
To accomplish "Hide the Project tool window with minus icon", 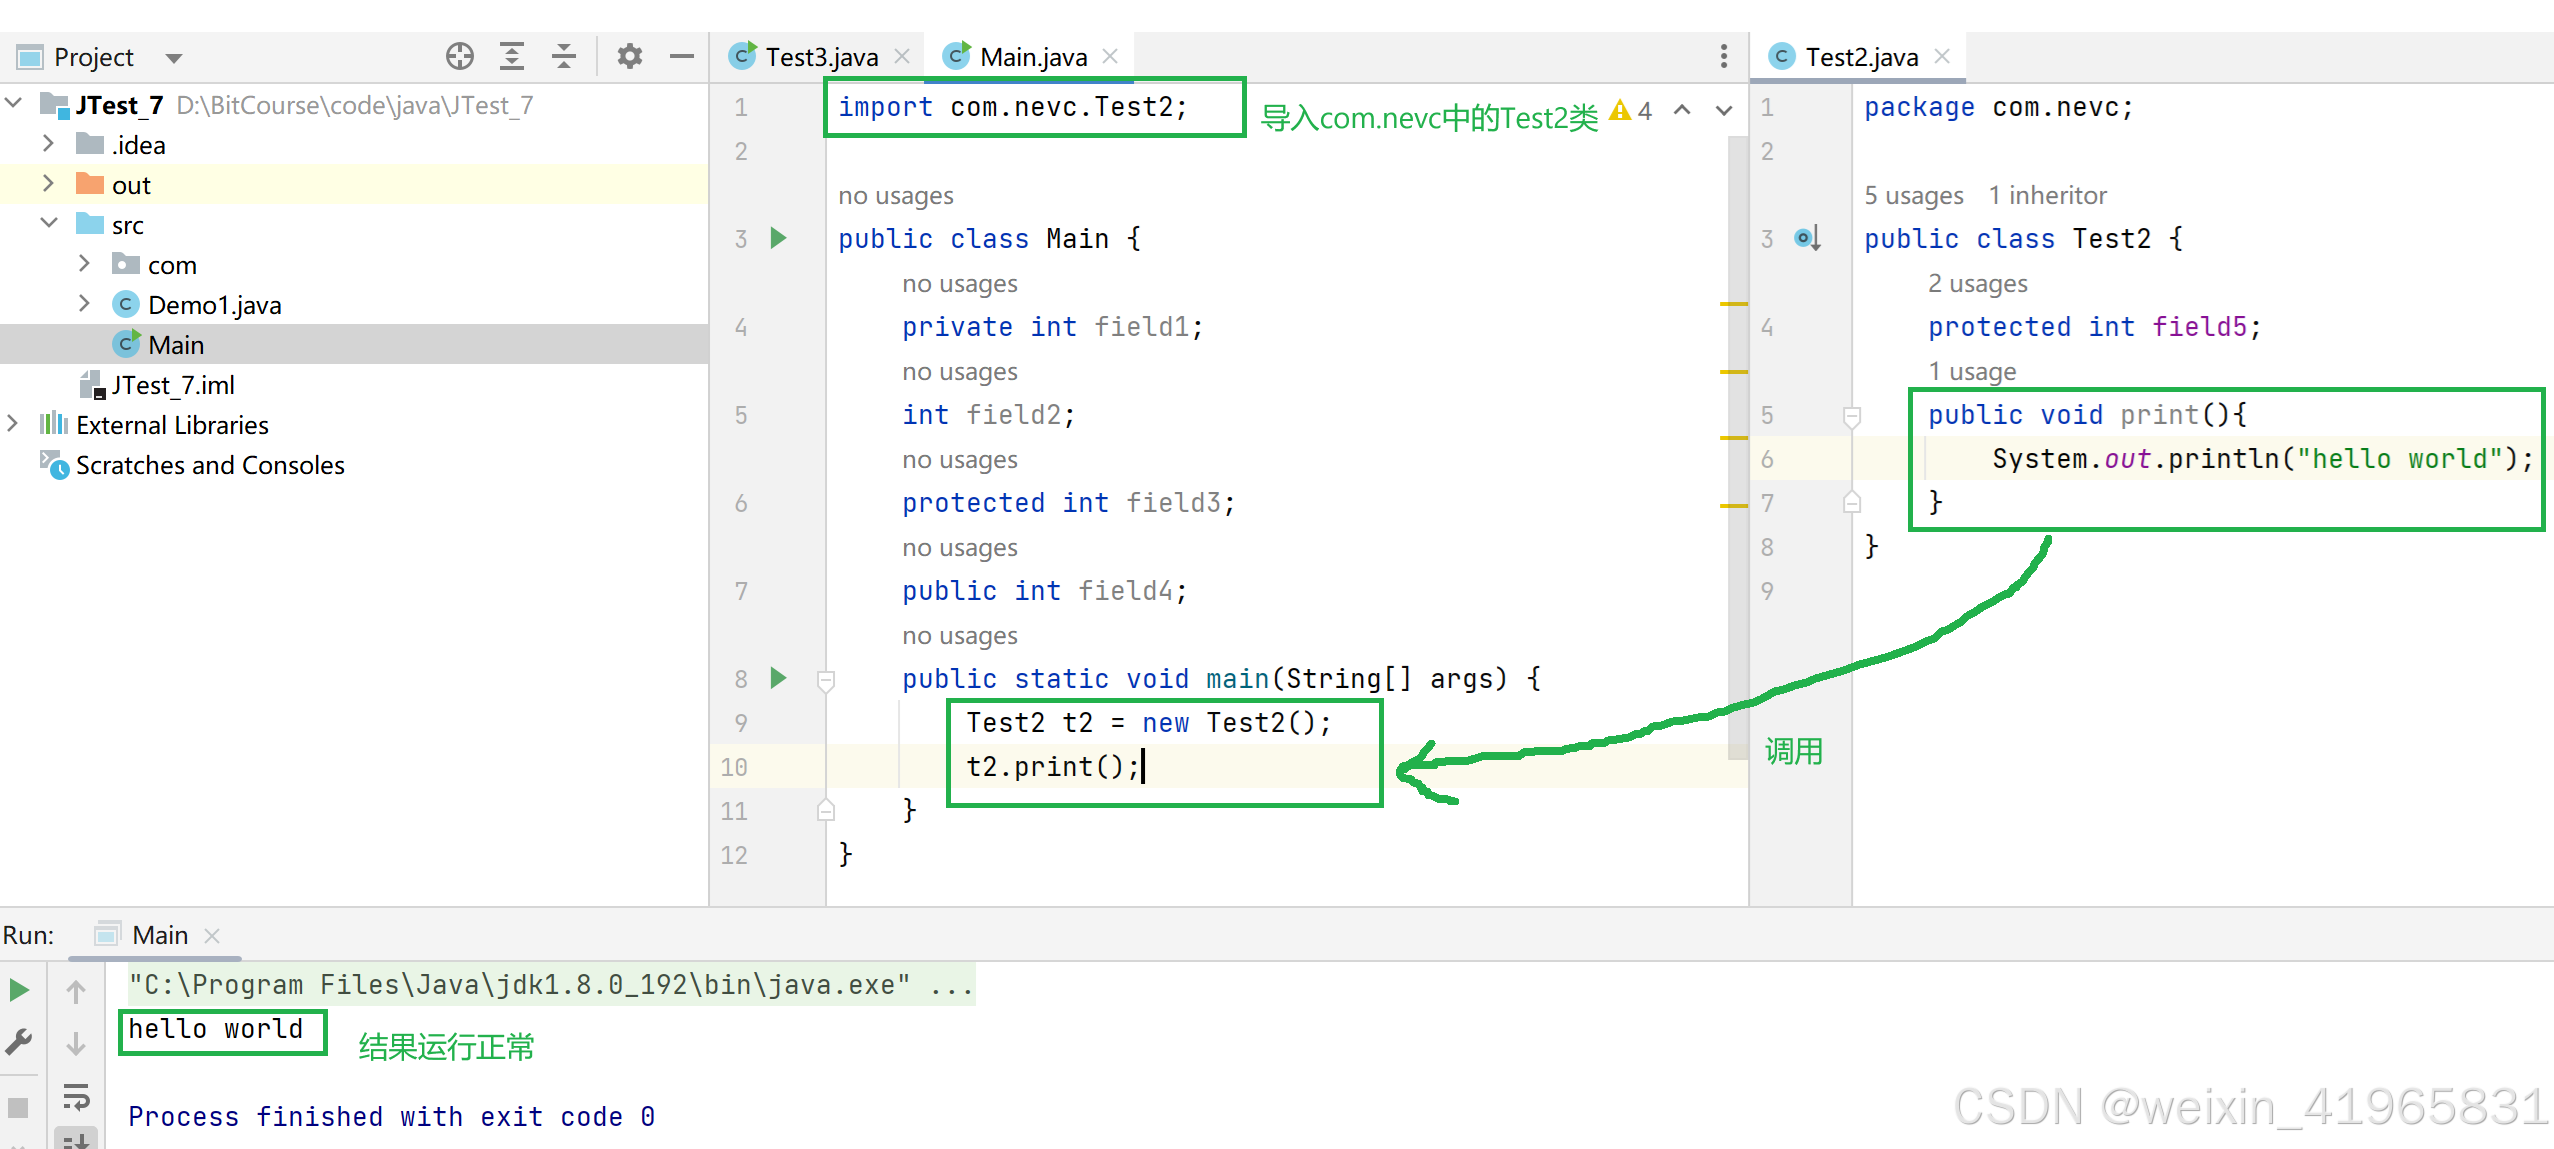I will click(681, 56).
